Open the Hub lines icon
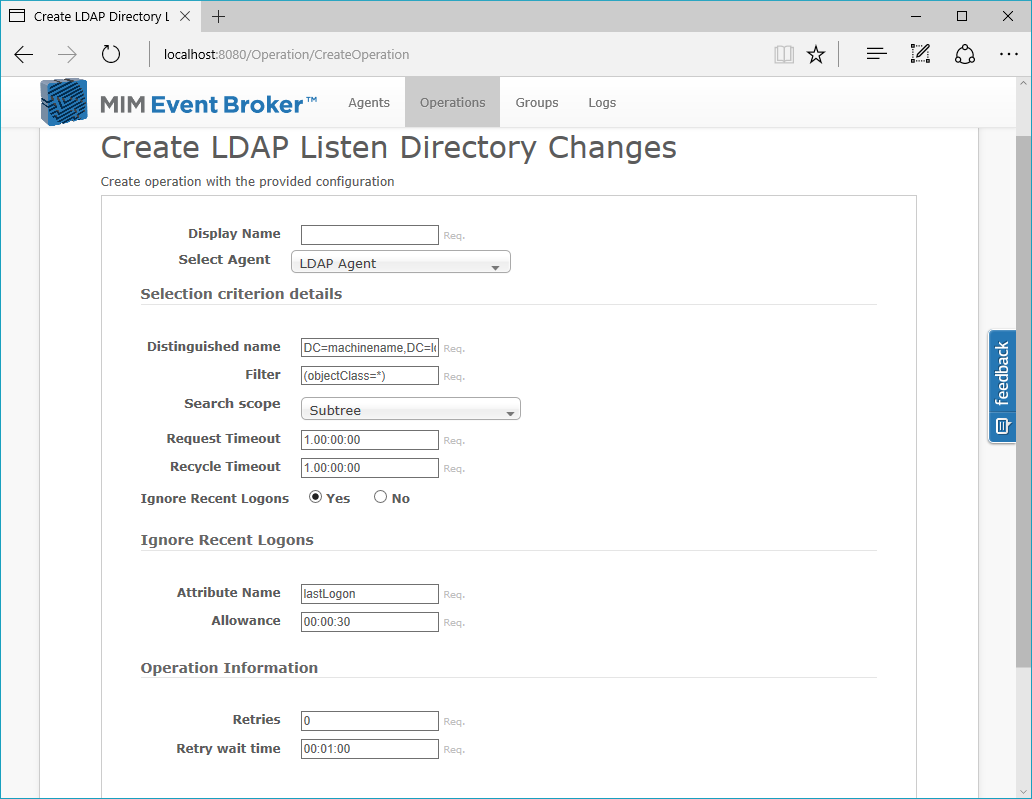The height and width of the screenshot is (799, 1032). coord(877,55)
